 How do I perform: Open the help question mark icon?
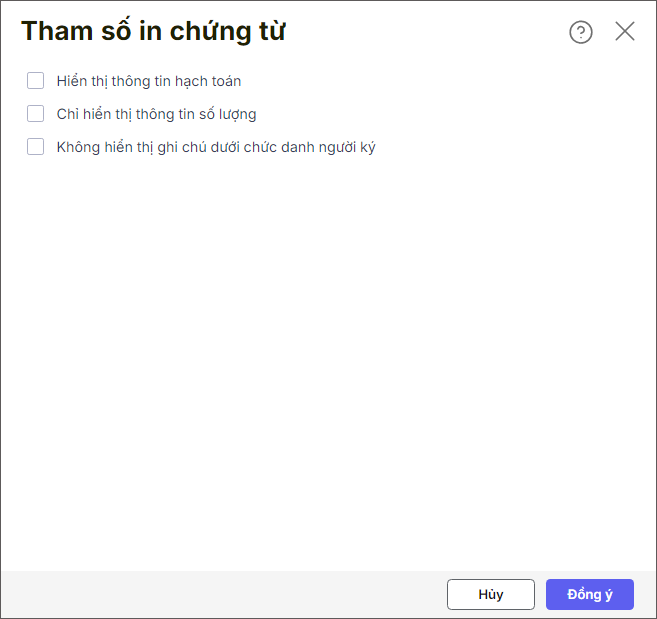click(x=581, y=32)
